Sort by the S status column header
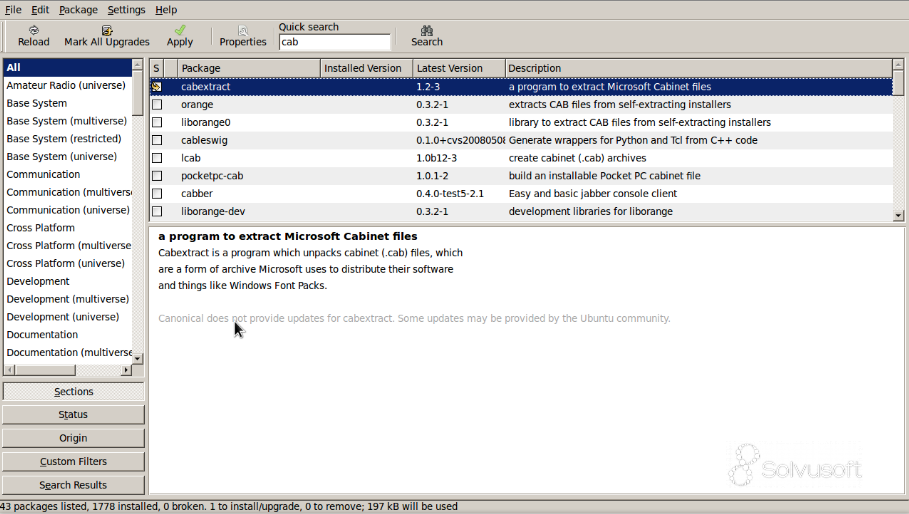909x514 pixels. (157, 68)
